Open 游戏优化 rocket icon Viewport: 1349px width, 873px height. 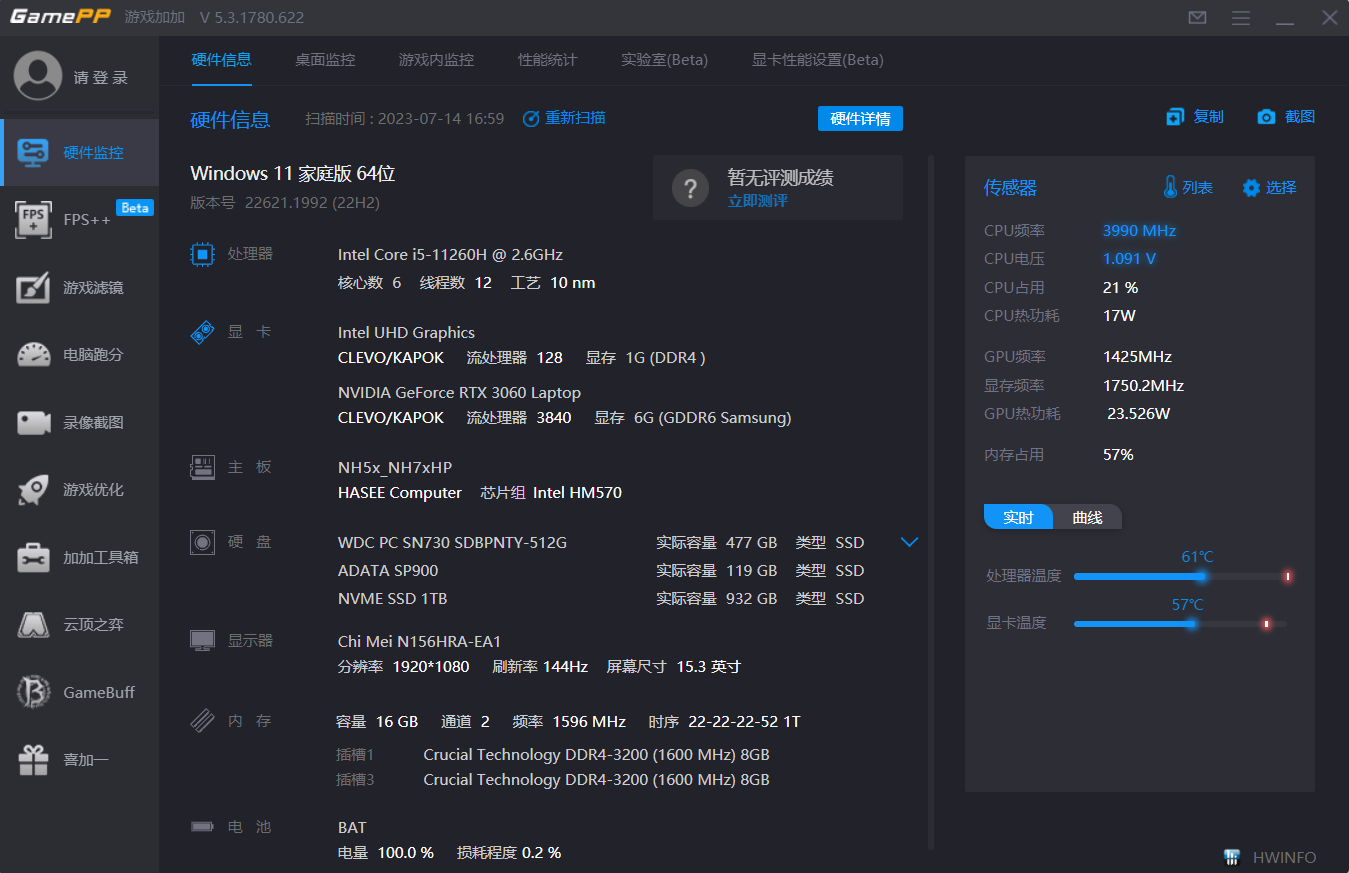click(x=34, y=490)
